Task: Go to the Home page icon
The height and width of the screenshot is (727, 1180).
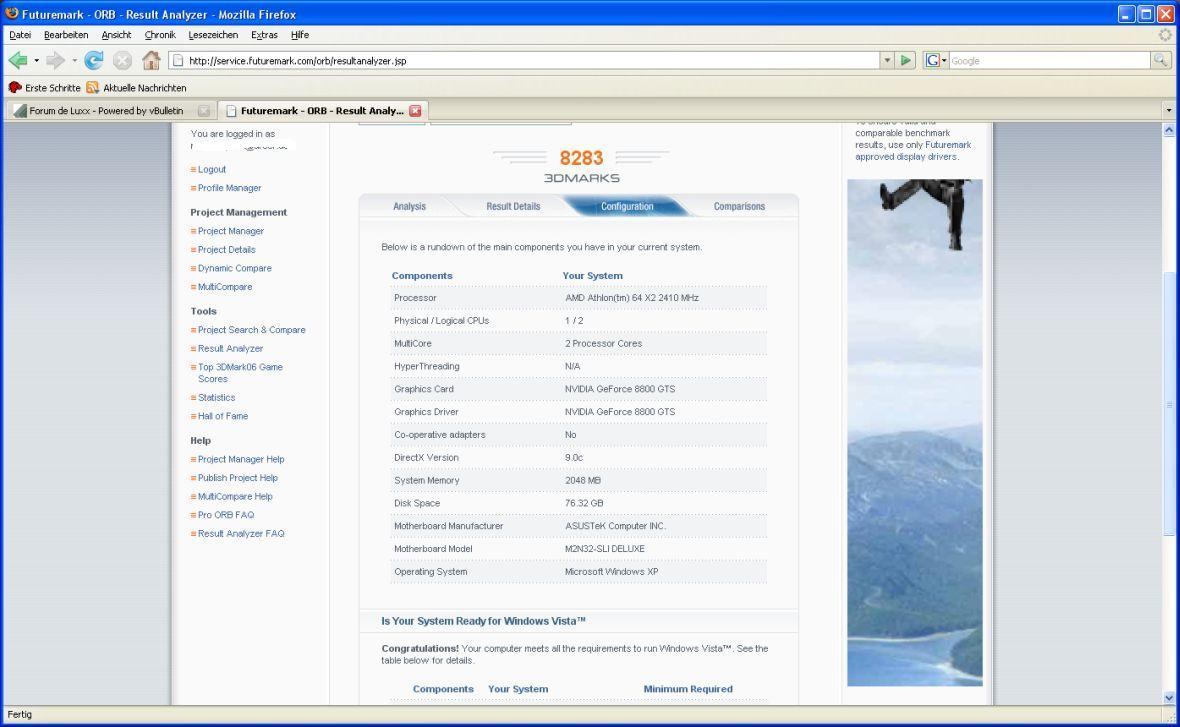Action: (x=151, y=60)
